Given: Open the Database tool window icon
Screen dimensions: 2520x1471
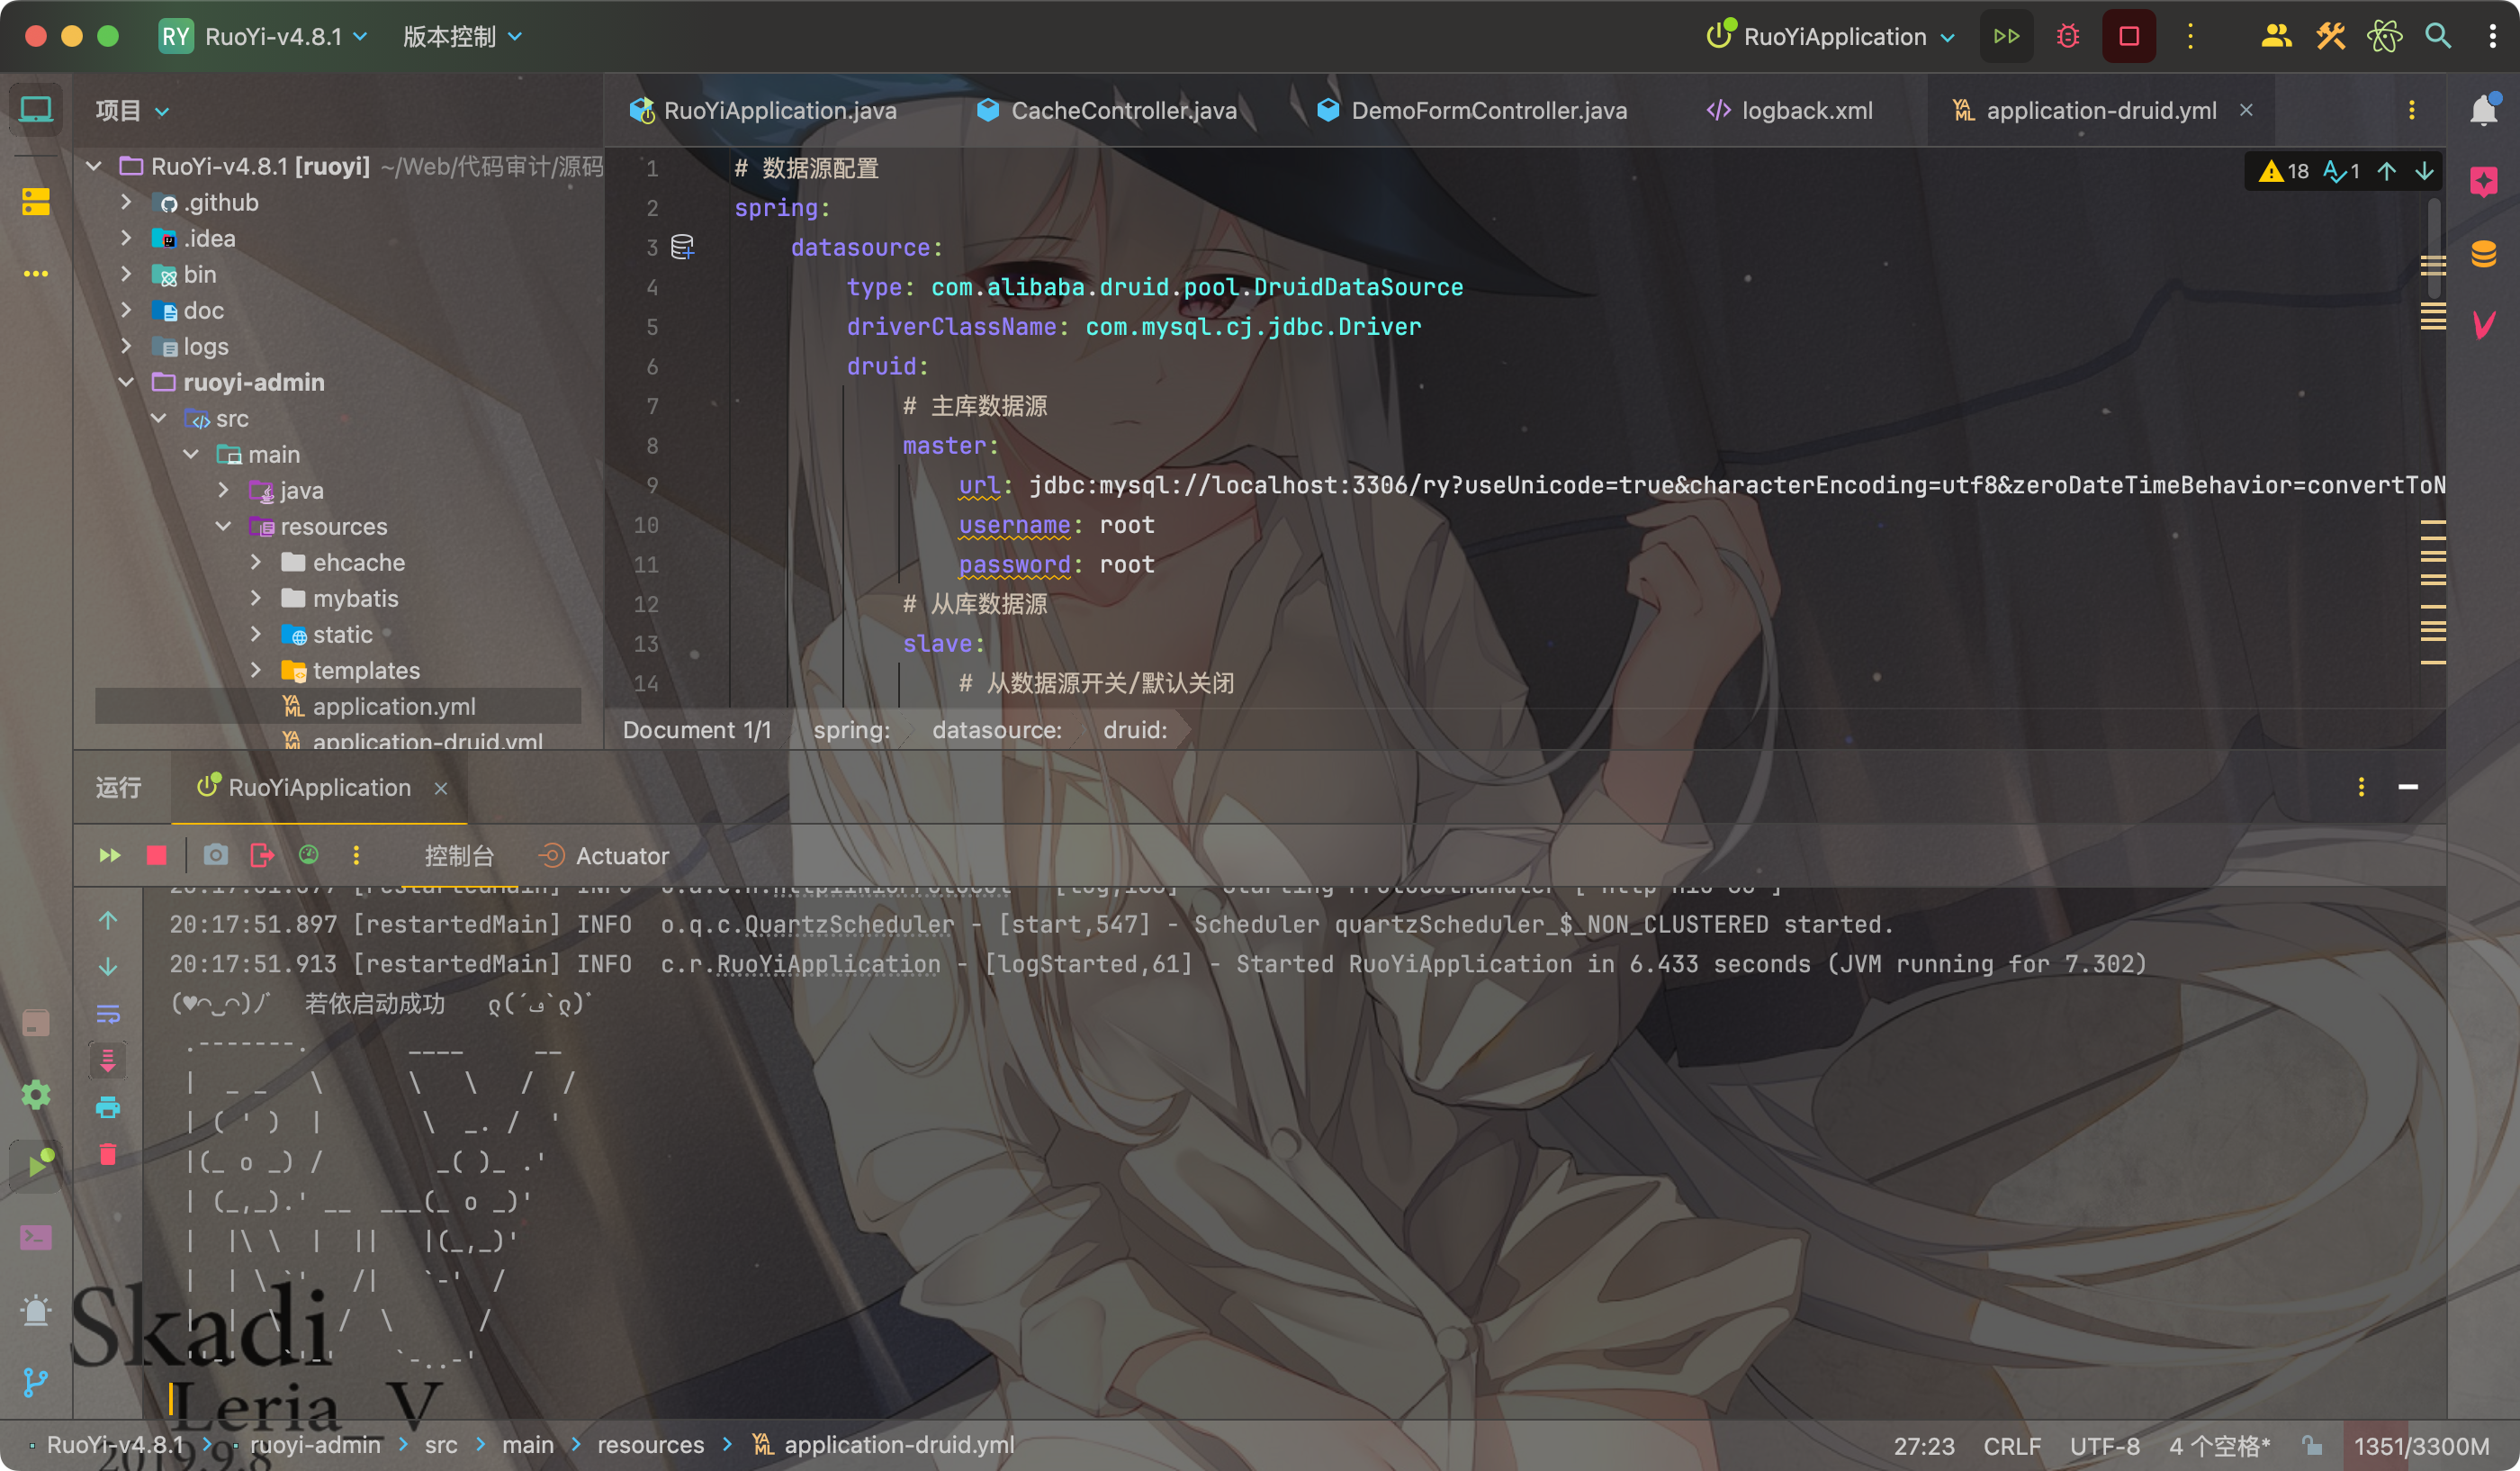Looking at the screenshot, I should click(x=2483, y=253).
